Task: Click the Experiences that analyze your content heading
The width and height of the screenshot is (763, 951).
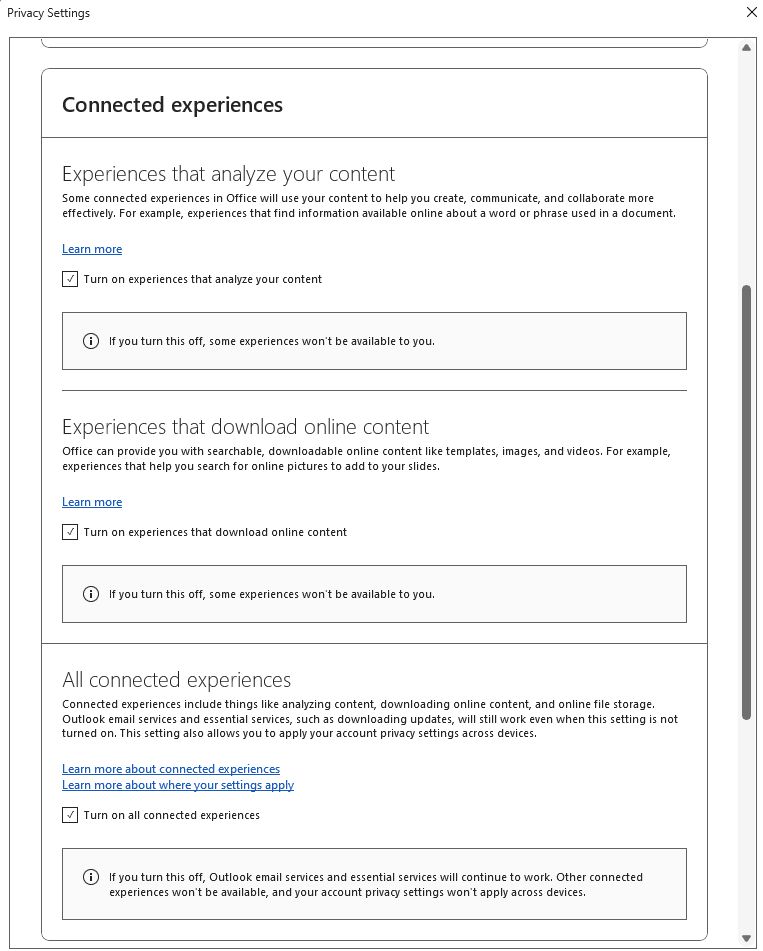Action: pyautogui.click(x=228, y=173)
